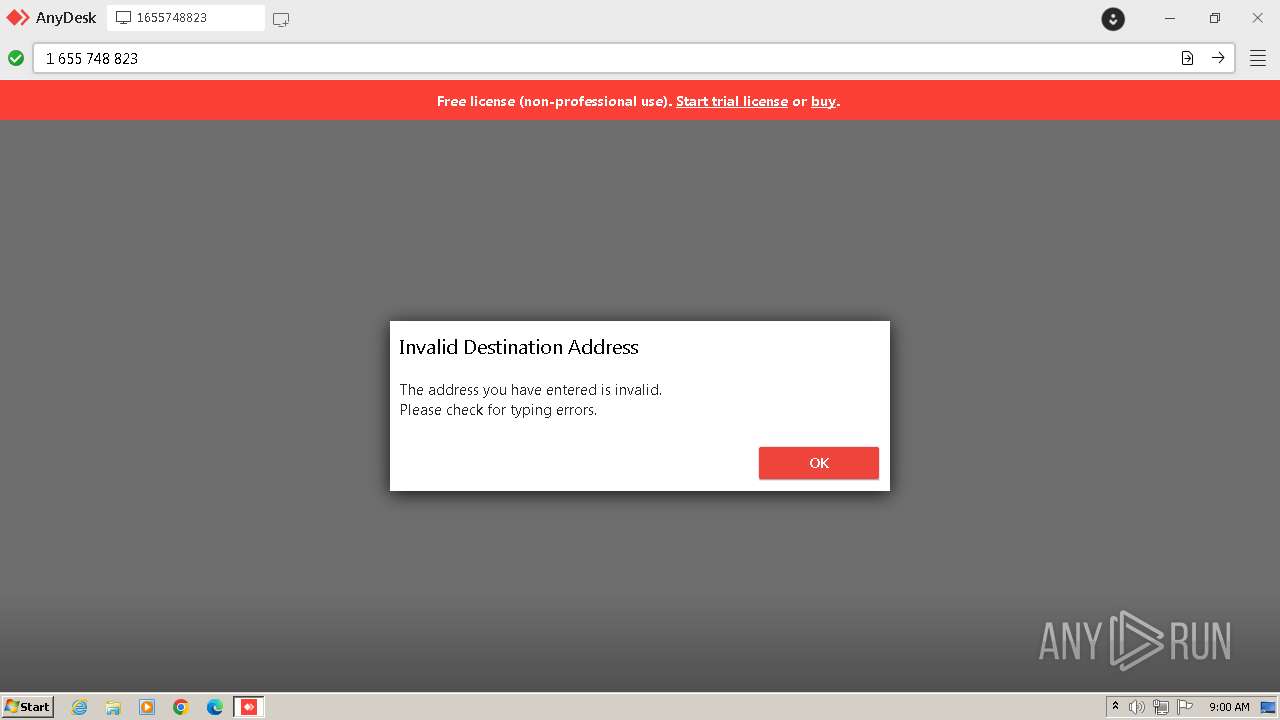Screen dimensions: 1280x720
Task: Minimize the AnyDesk window
Action: pos(1170,18)
